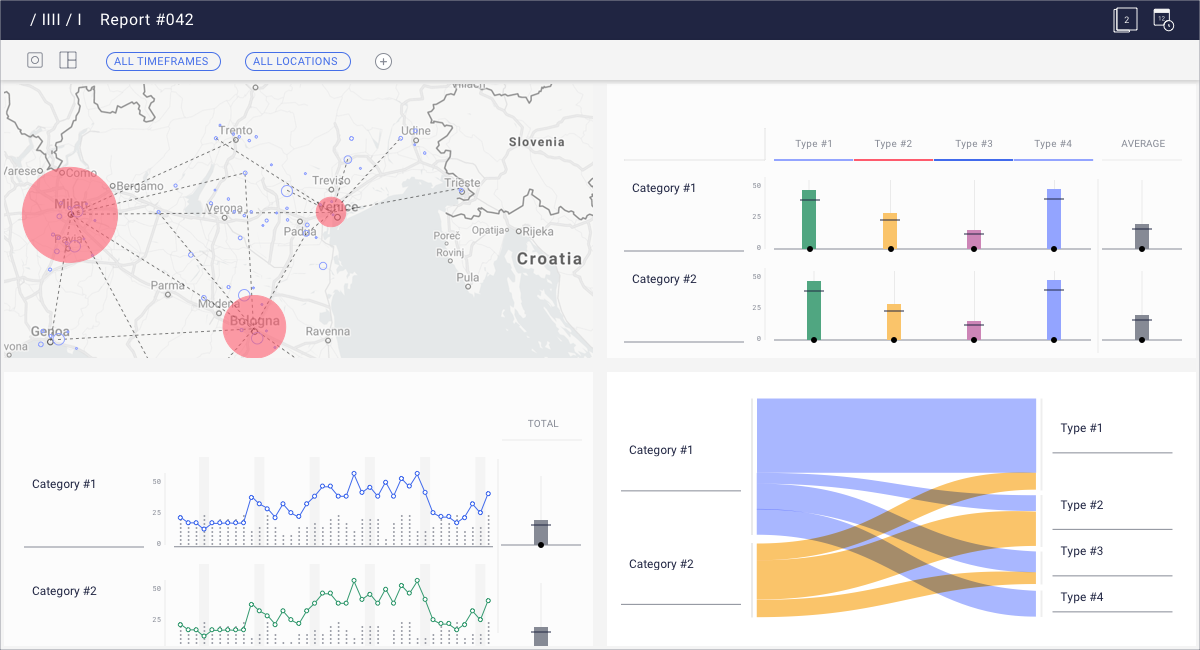
Task: Click the green Type #1 bar in Category #1
Action: (809, 219)
